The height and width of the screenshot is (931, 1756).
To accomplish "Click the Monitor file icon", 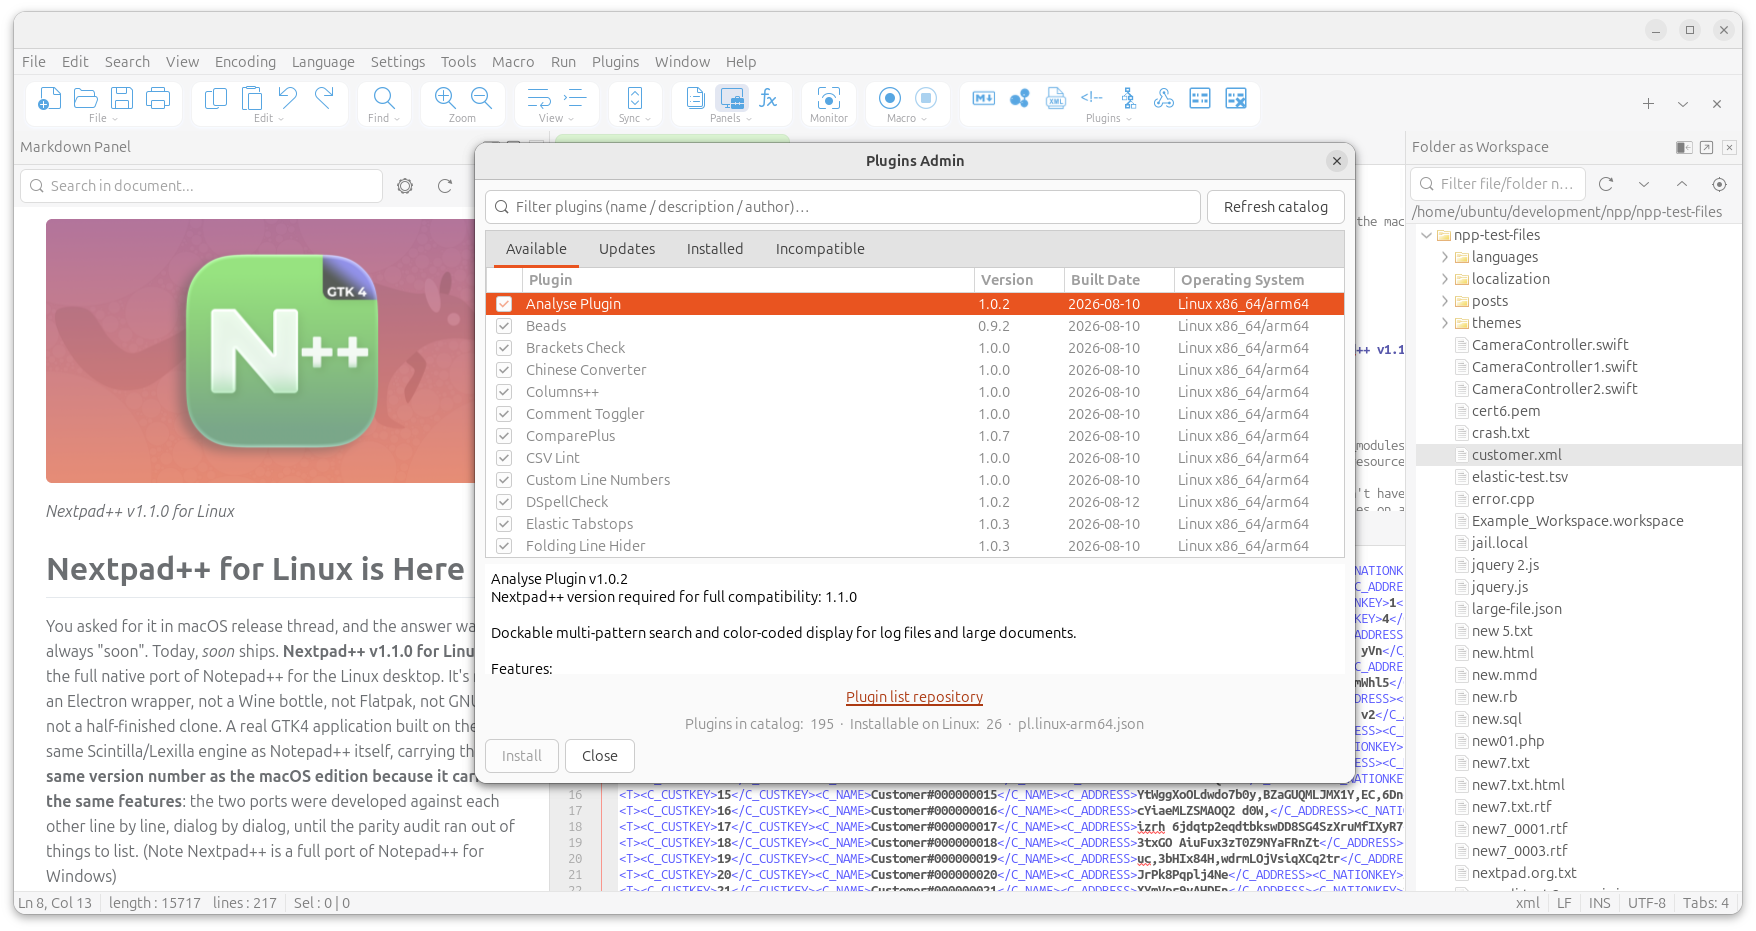I will (829, 98).
